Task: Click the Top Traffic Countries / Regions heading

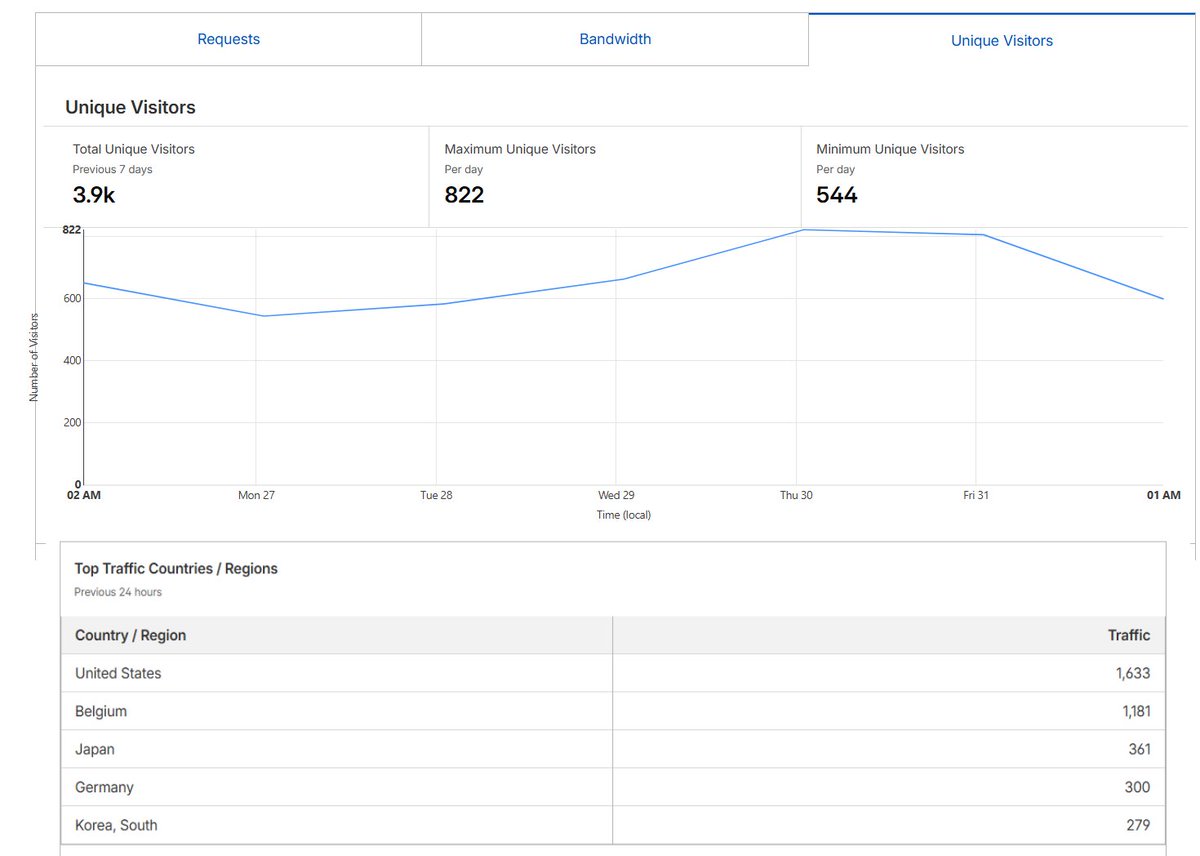Action: tap(176, 568)
